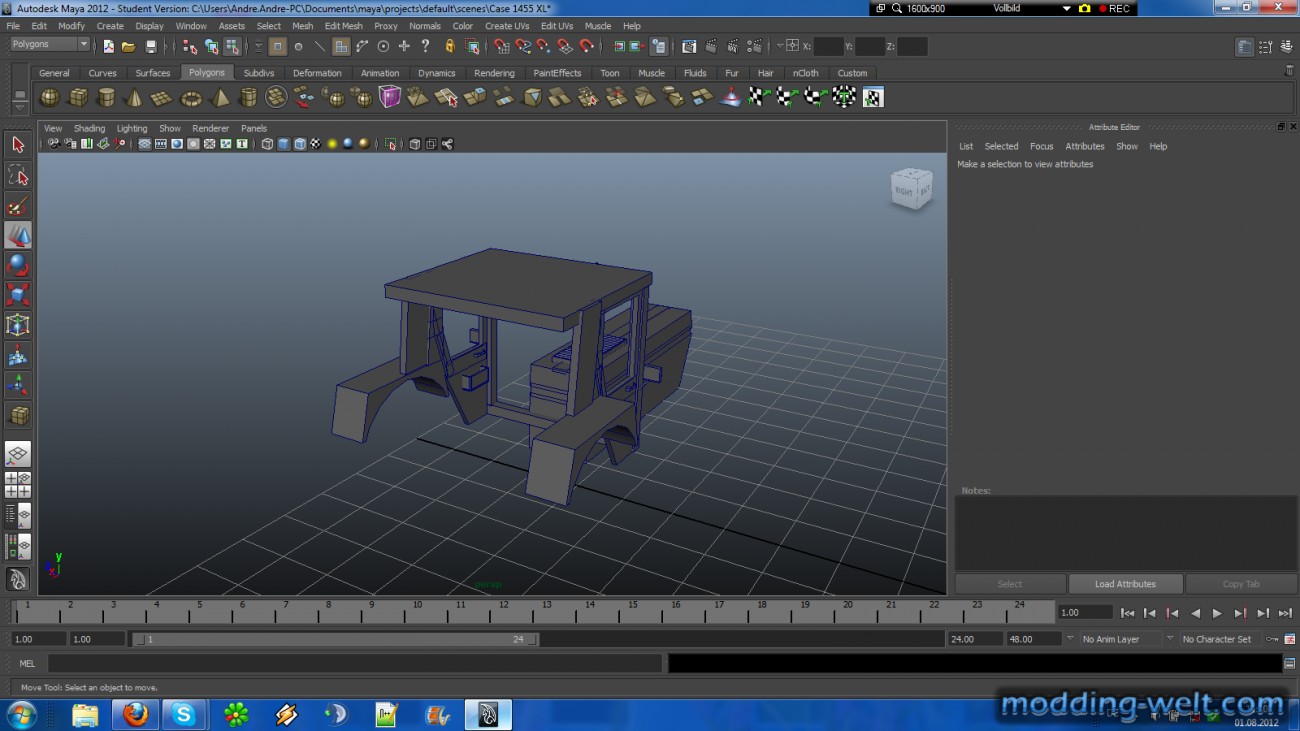
Task: Play animation forwards
Action: (1217, 613)
